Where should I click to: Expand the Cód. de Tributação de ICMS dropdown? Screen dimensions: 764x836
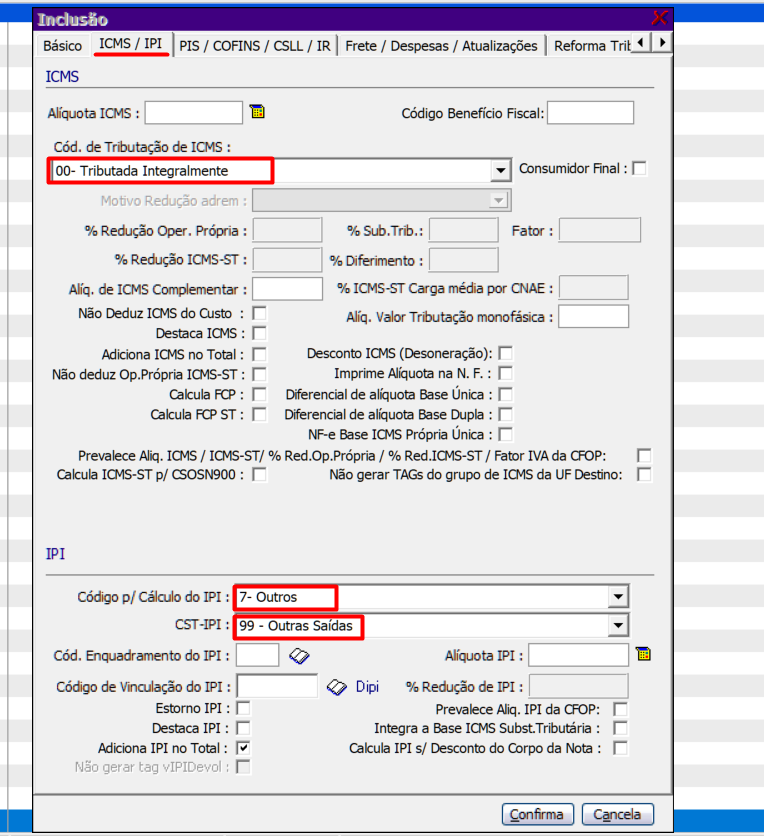click(x=501, y=171)
